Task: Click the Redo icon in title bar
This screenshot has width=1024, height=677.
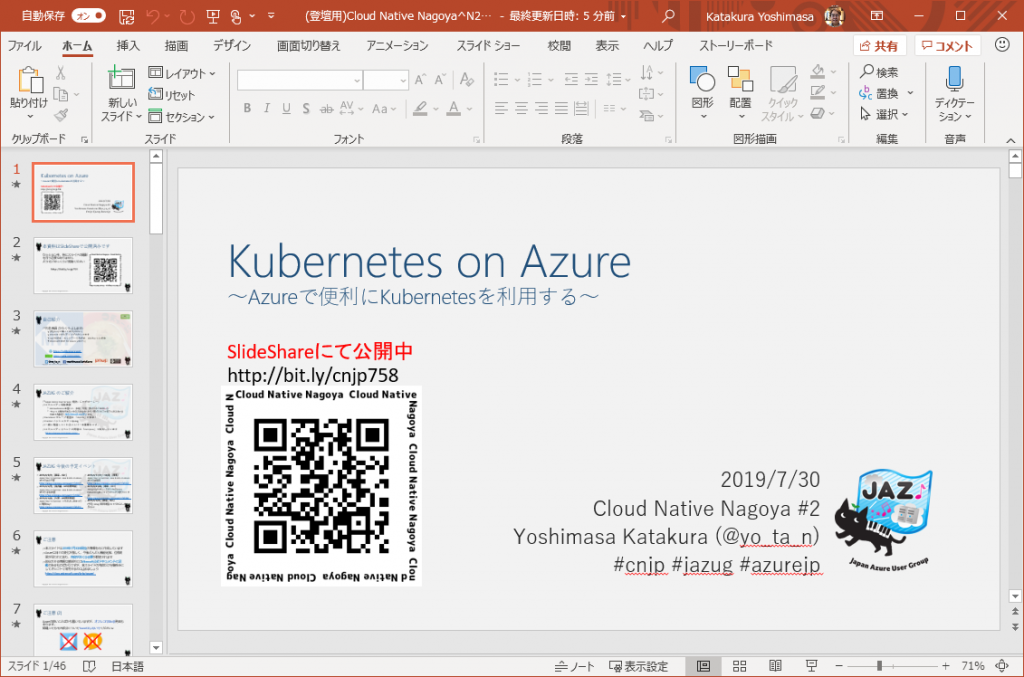Action: pyautogui.click(x=187, y=16)
